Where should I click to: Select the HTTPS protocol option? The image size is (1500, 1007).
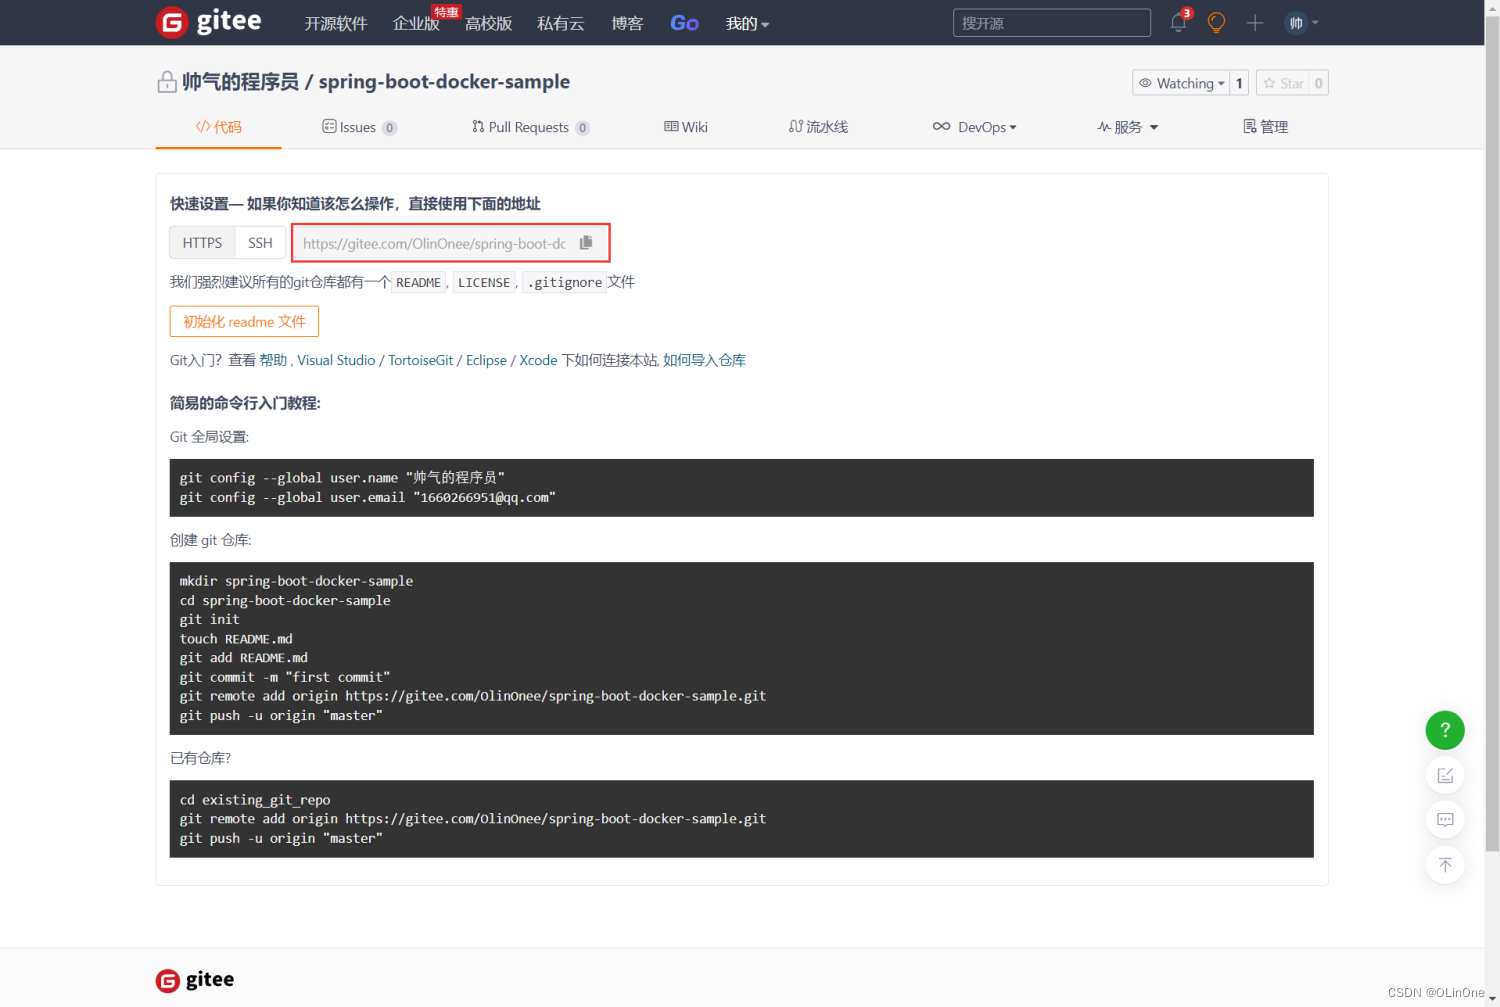202,243
